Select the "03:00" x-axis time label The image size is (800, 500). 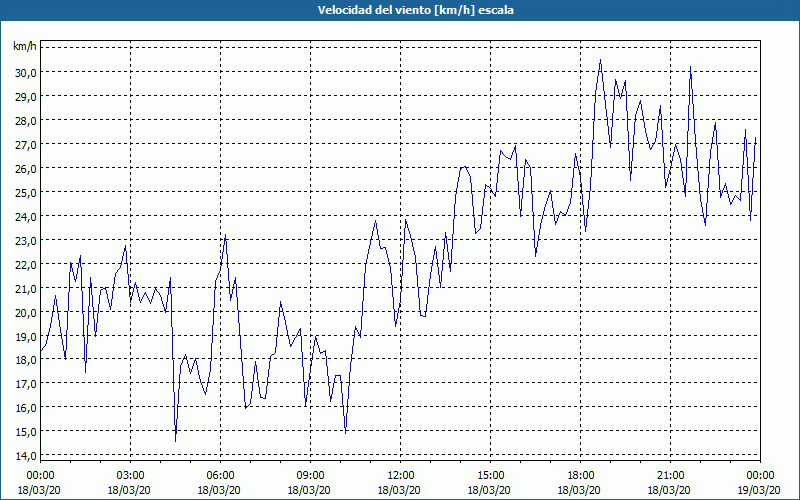click(130, 476)
